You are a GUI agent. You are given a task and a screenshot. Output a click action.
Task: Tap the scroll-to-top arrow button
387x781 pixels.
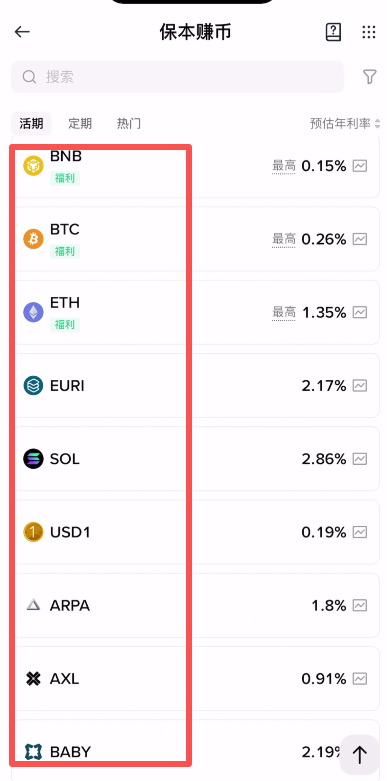tap(360, 755)
